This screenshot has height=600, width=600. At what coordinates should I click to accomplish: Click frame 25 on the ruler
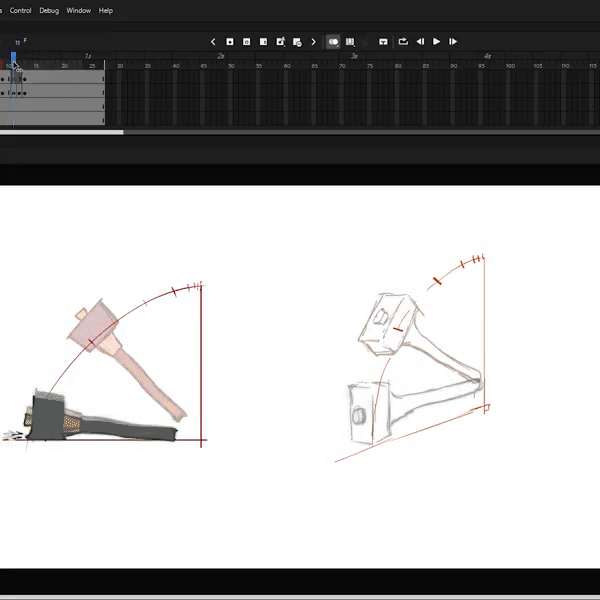(92, 66)
